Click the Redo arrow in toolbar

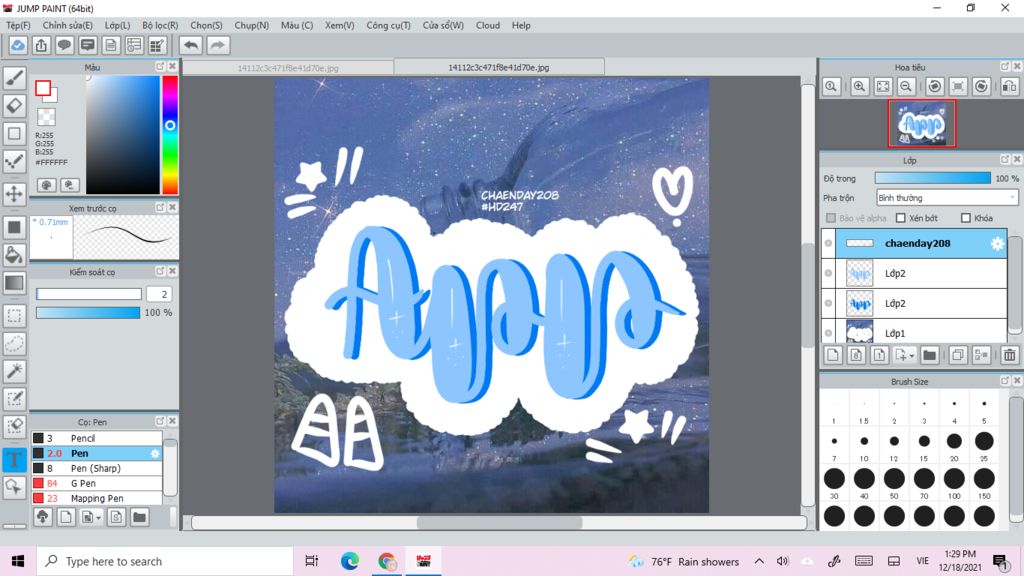217,45
